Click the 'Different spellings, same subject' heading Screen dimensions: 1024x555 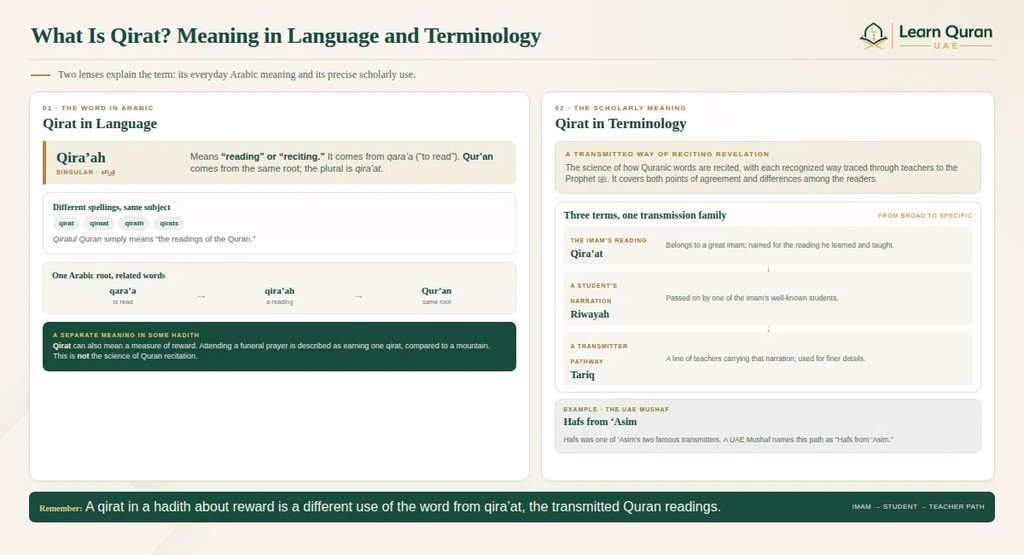(112, 207)
